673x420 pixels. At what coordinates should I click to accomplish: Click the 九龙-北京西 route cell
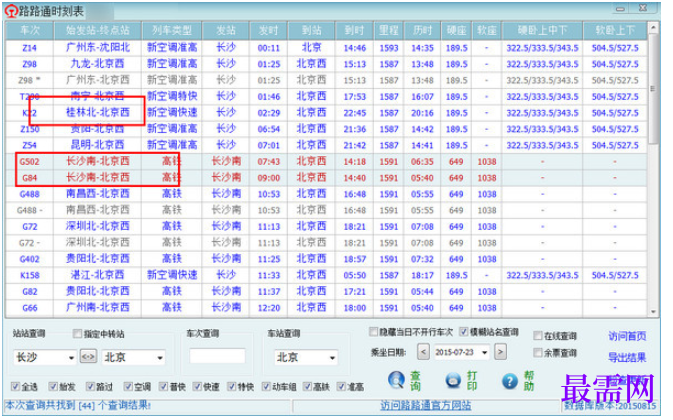97,64
